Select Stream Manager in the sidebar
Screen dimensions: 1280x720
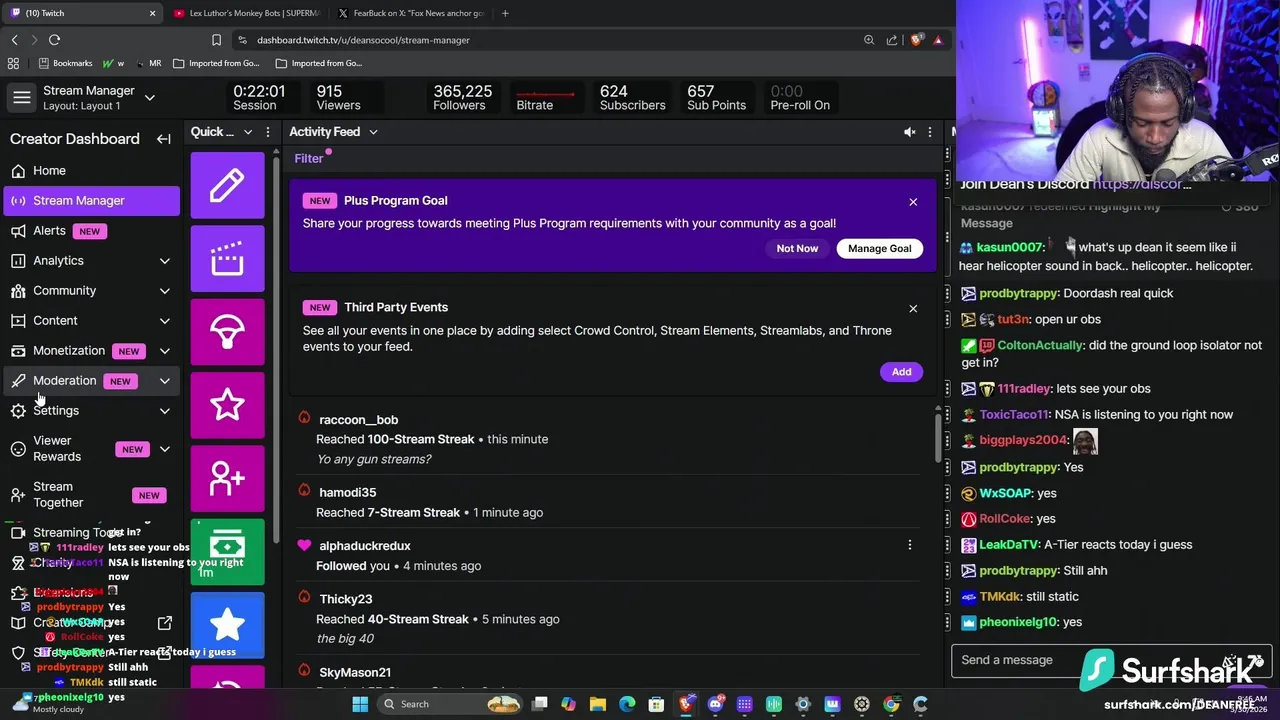point(91,201)
